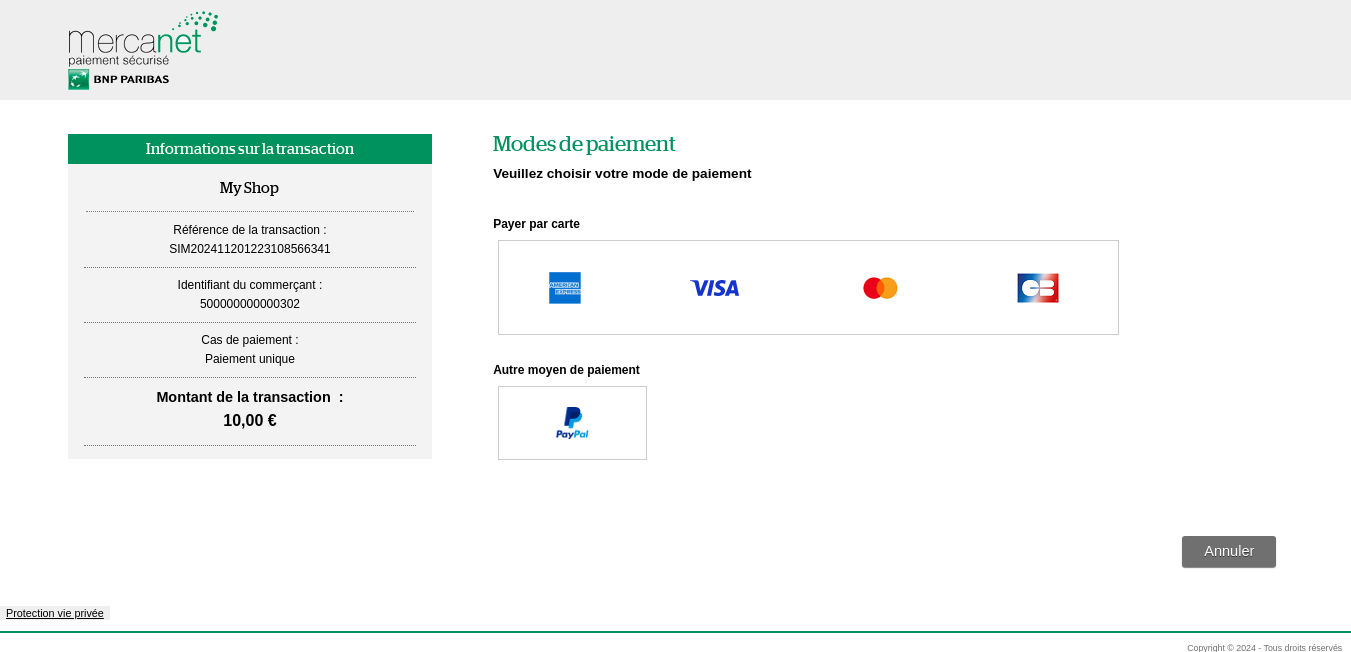Click the merchant identifier 500000000000302
The image size is (1351, 652).
click(x=249, y=304)
